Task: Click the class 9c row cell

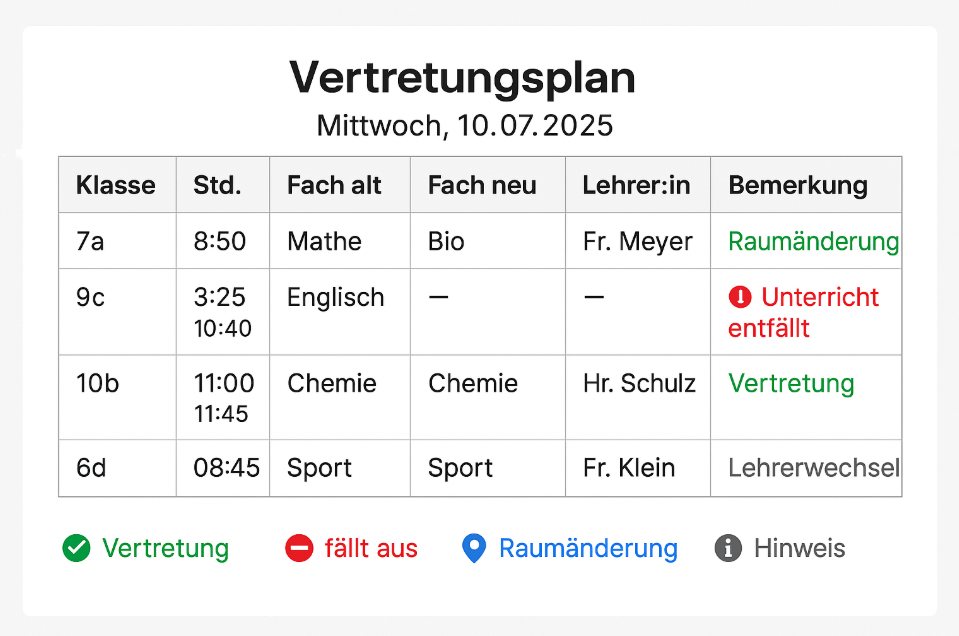Action: [91, 298]
